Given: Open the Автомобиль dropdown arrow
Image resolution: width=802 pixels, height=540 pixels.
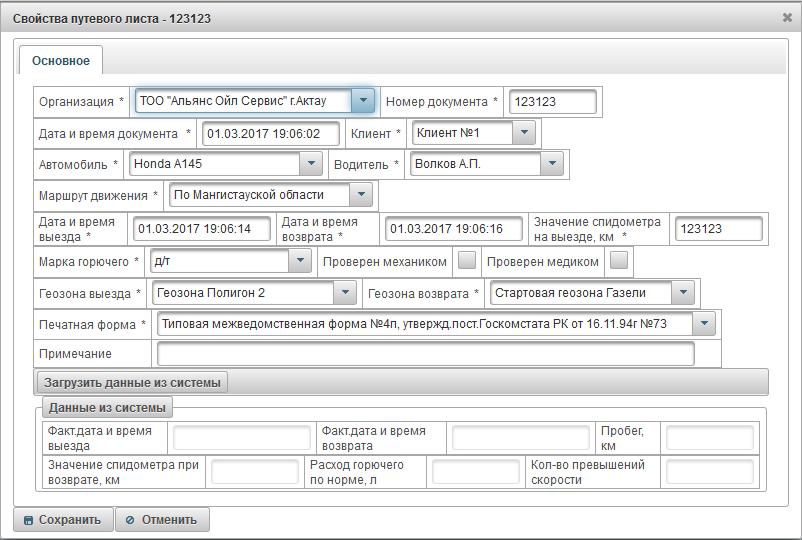Looking at the screenshot, I should [x=311, y=163].
